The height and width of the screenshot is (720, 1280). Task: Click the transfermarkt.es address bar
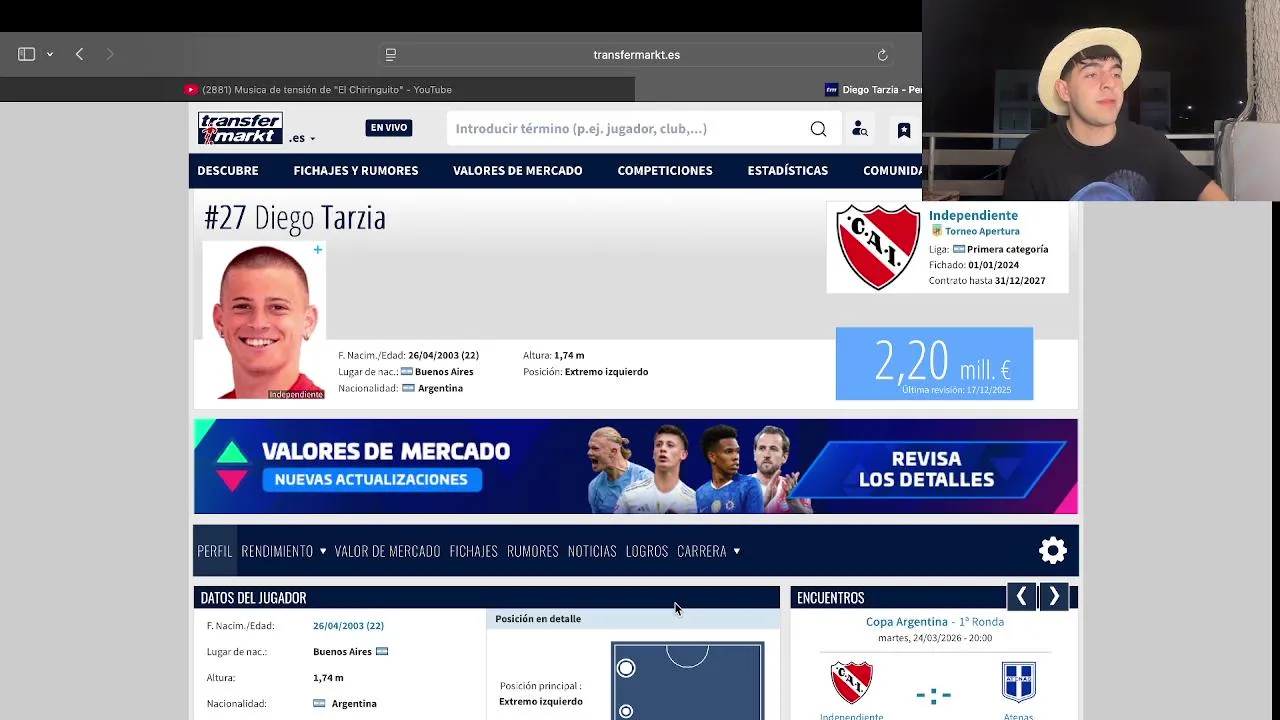tap(636, 55)
